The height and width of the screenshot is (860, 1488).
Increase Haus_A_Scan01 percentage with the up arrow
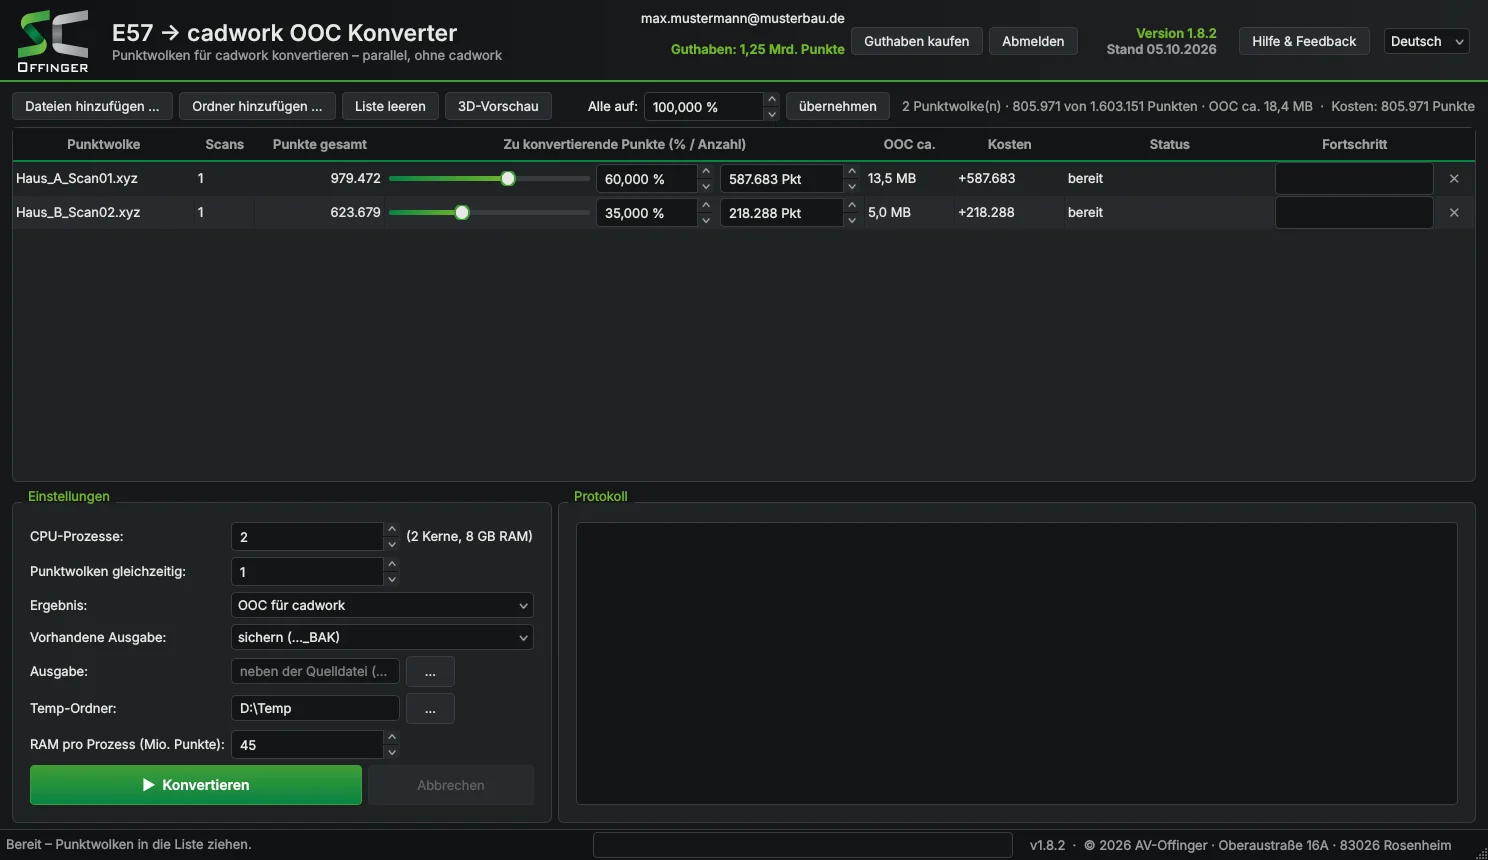pyautogui.click(x=706, y=171)
